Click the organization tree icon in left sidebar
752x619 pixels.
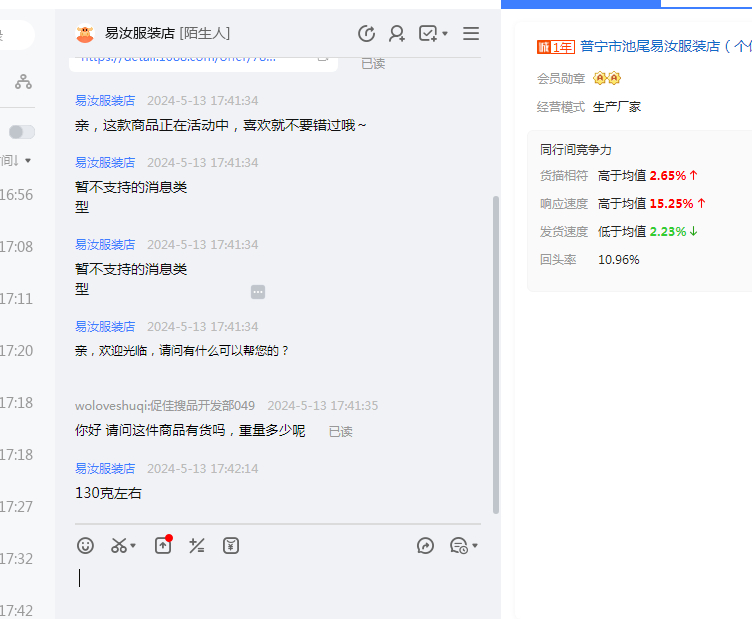click(23, 82)
